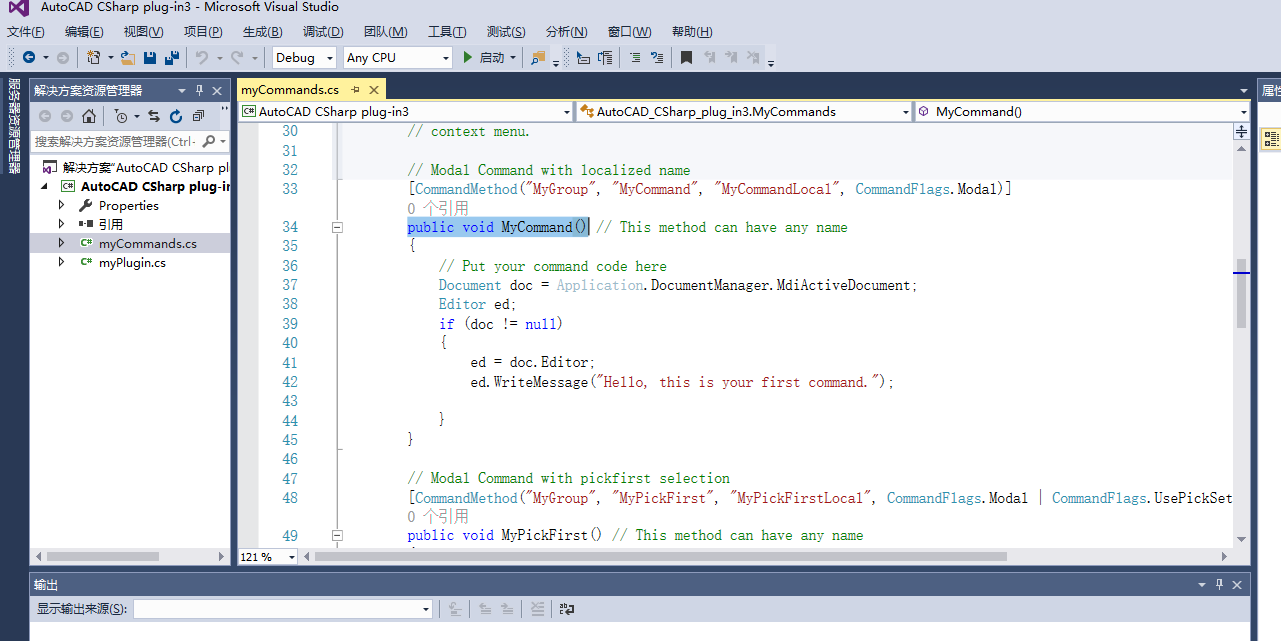Screen dimensions: 1281x641
Task: Select the myCommands.cs editor tab
Action: click(290, 90)
